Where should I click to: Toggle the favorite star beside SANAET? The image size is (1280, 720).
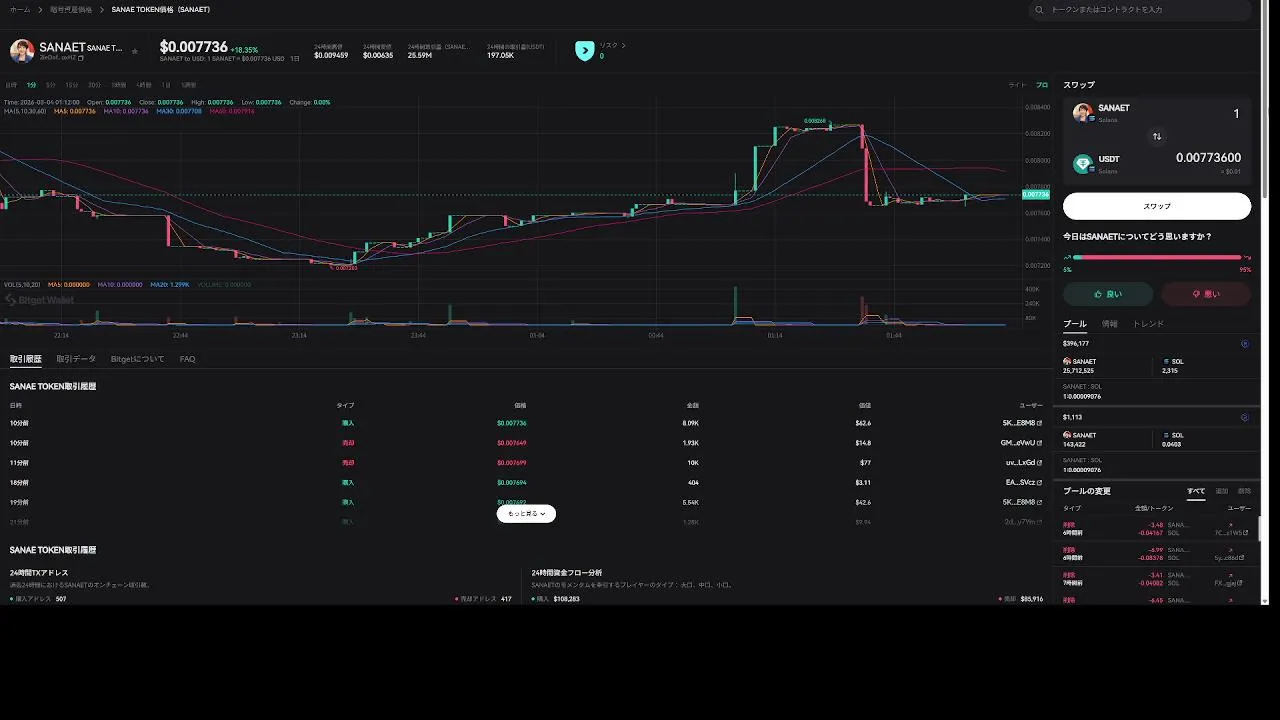[135, 51]
